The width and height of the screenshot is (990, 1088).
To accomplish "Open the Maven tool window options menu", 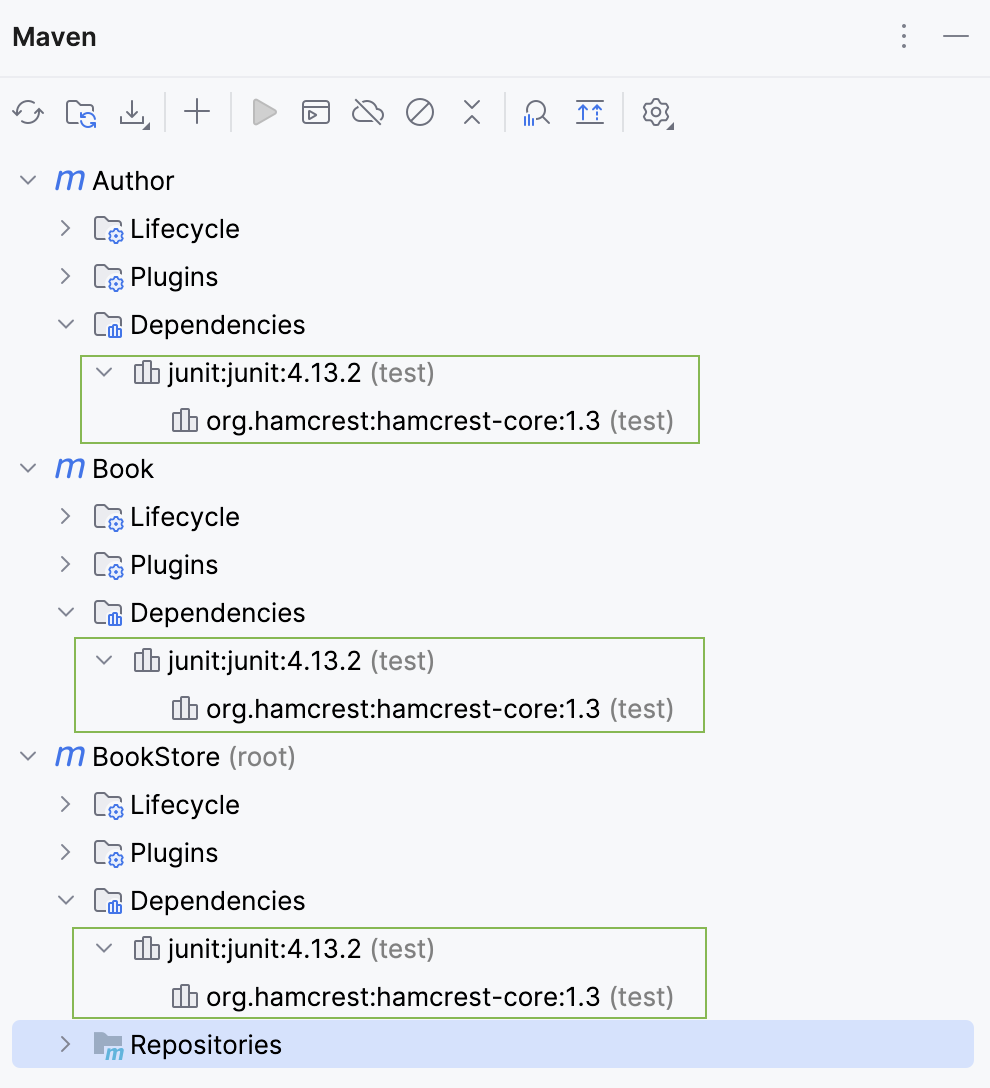I will tap(903, 37).
